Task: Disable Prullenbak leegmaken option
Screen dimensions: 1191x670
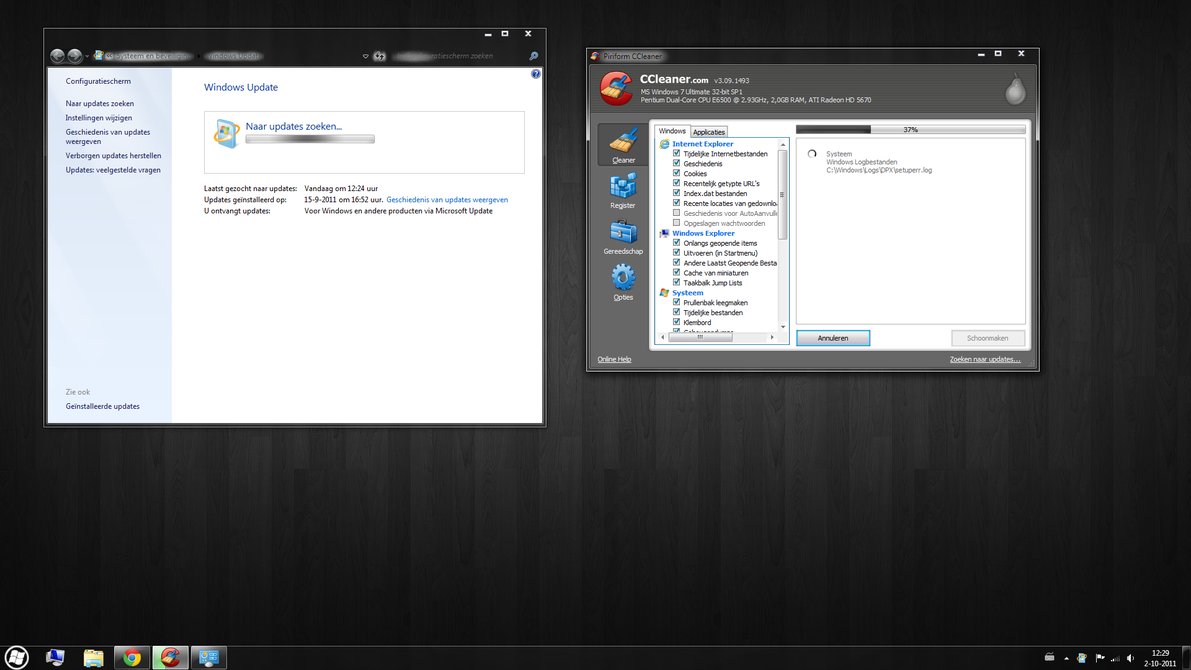Action: point(677,302)
